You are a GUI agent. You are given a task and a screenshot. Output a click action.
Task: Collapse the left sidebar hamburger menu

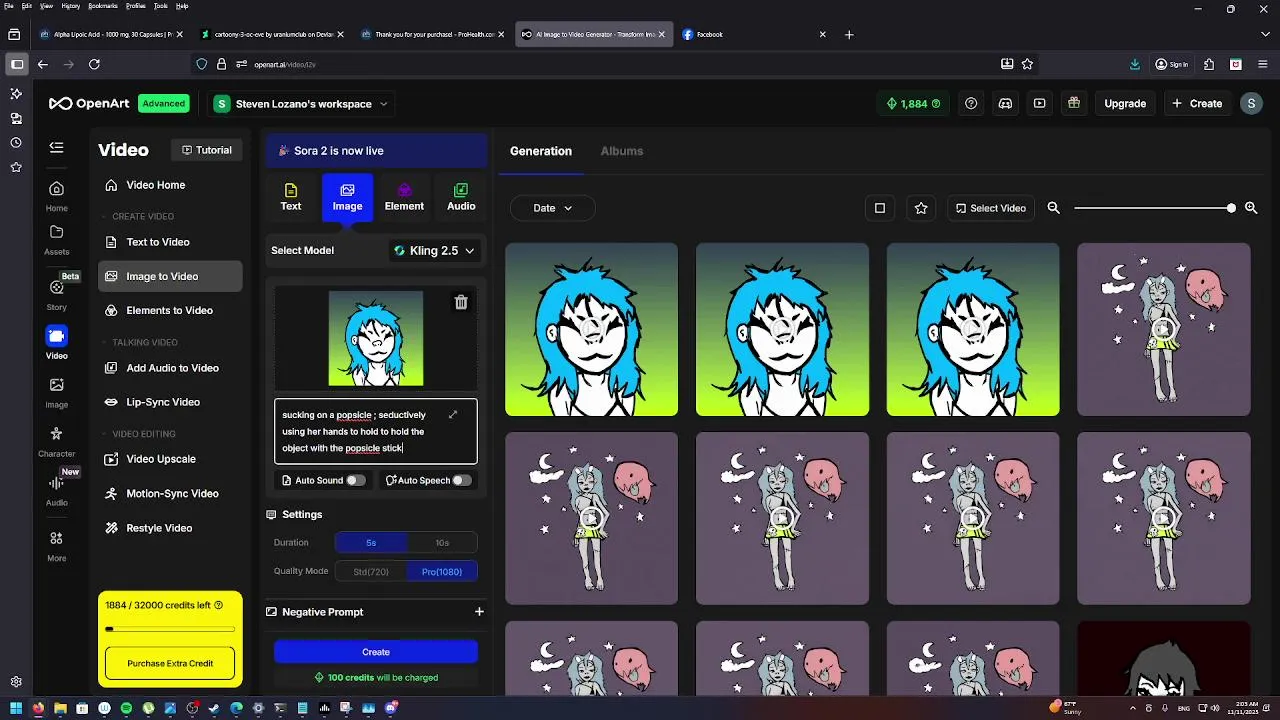coord(56,147)
